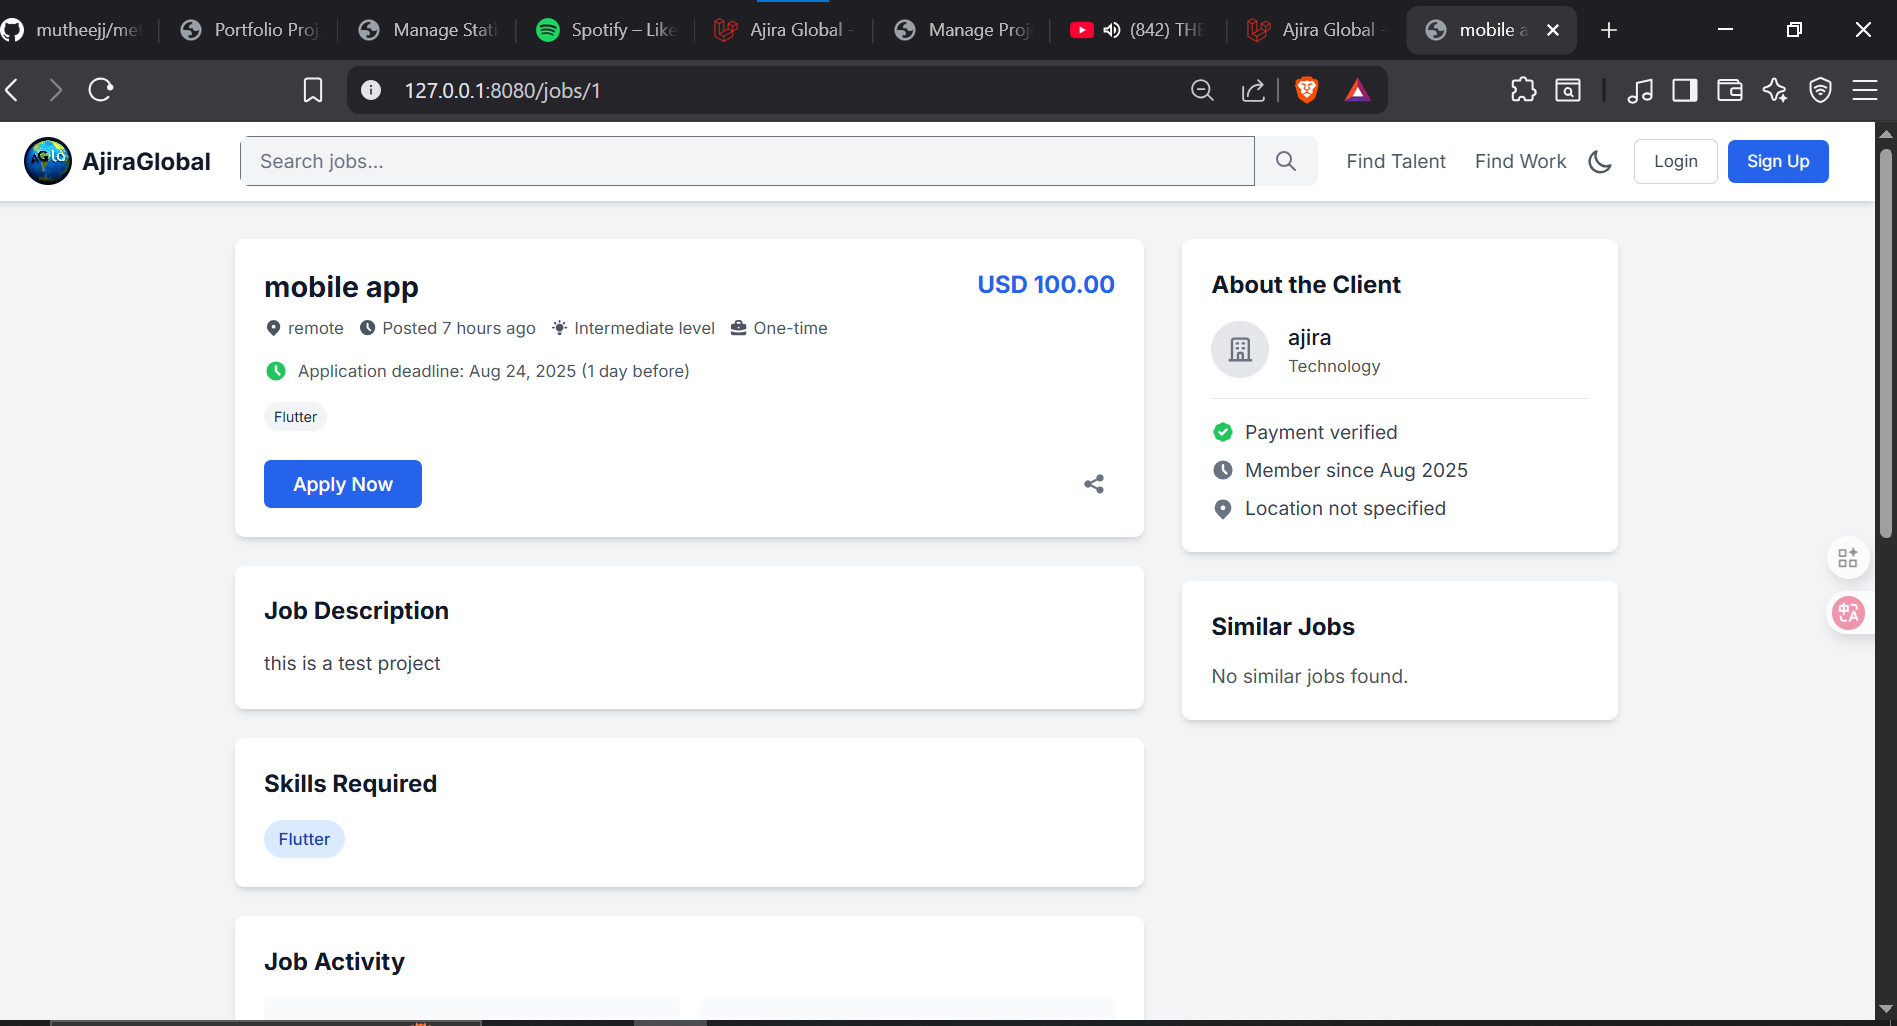The width and height of the screenshot is (1897, 1026).
Task: Click the AjiraGlobal globe logo
Action: point(48,161)
